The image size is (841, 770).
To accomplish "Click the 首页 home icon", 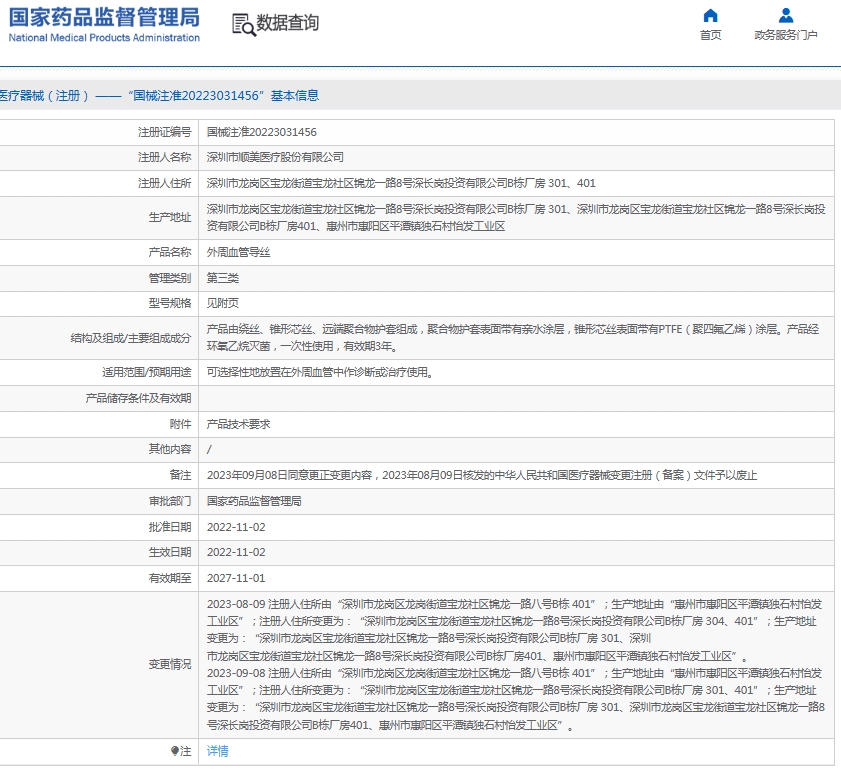I will click(x=710, y=15).
